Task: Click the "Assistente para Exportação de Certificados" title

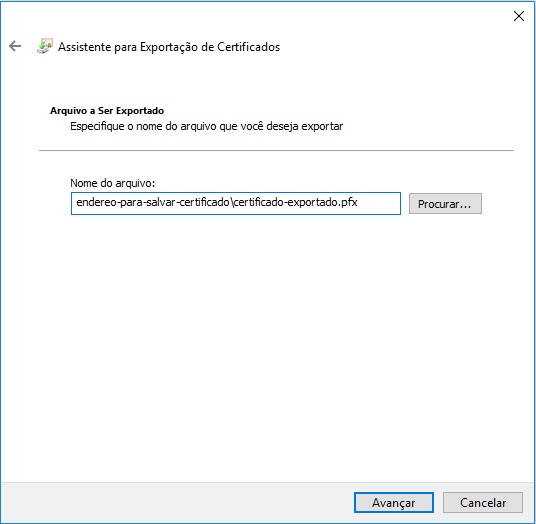Action: tap(169, 47)
